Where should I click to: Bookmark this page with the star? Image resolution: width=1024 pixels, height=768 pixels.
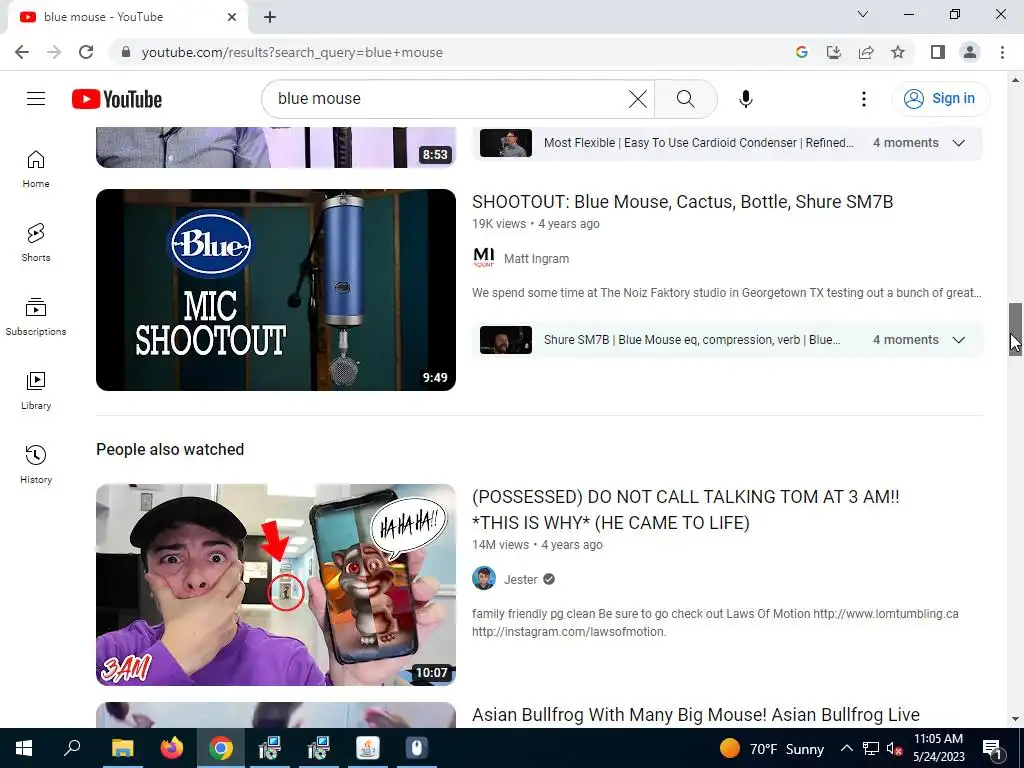898,52
